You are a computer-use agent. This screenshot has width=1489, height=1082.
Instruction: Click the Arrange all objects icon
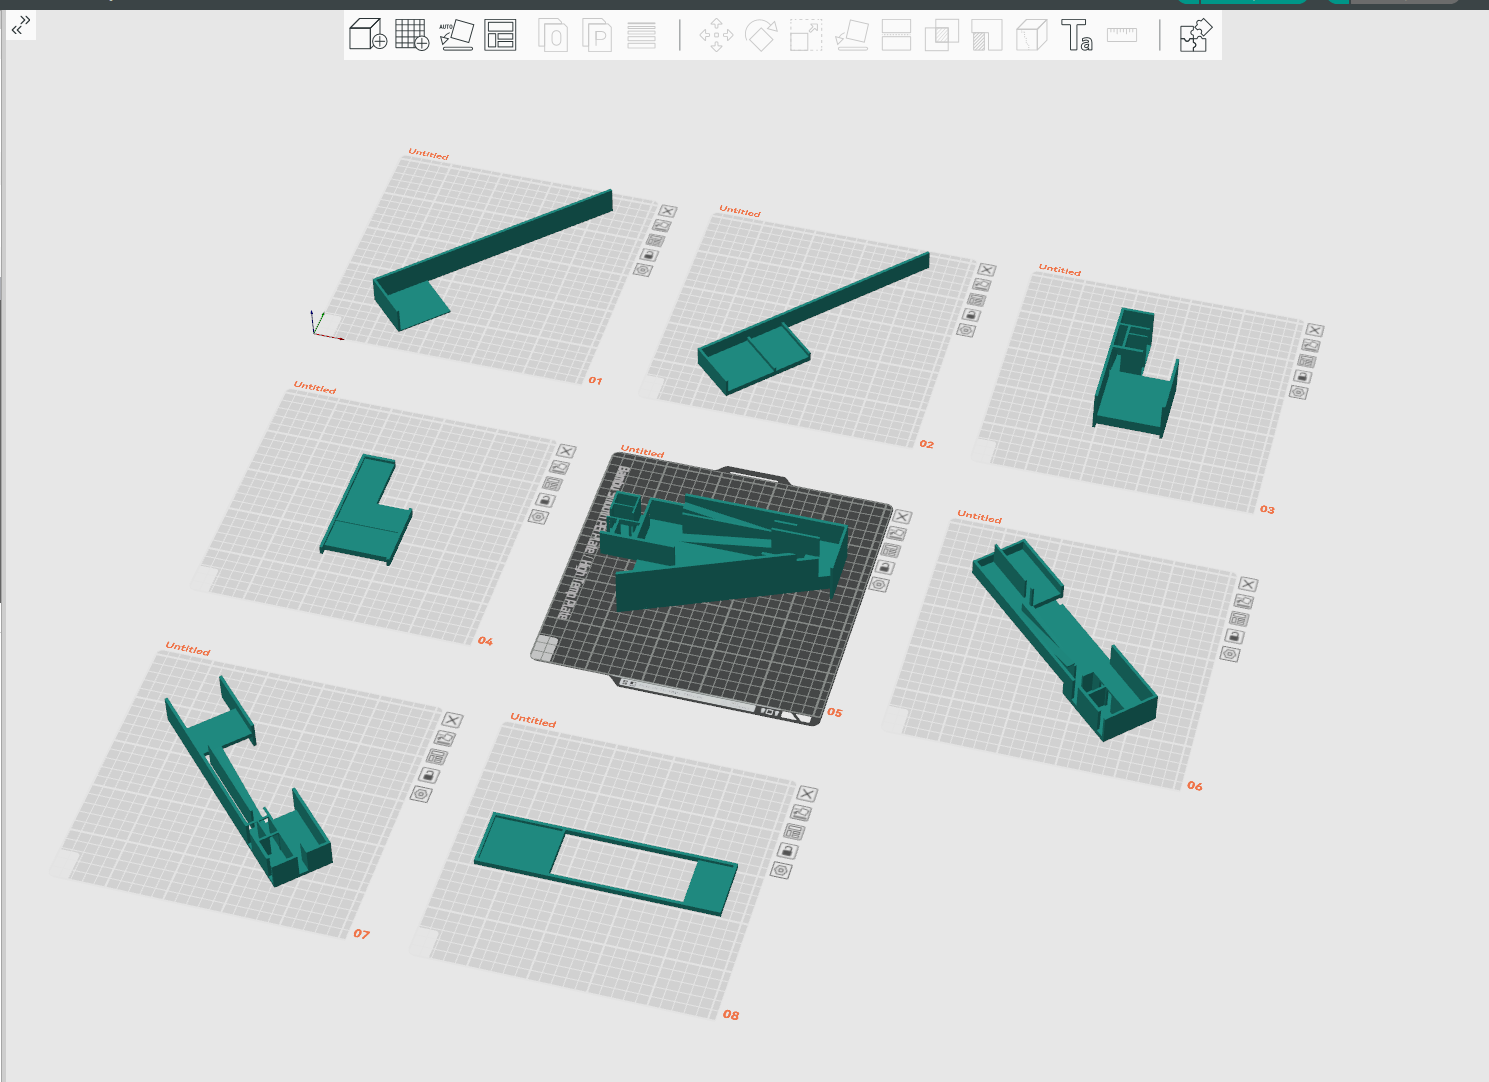tap(500, 35)
